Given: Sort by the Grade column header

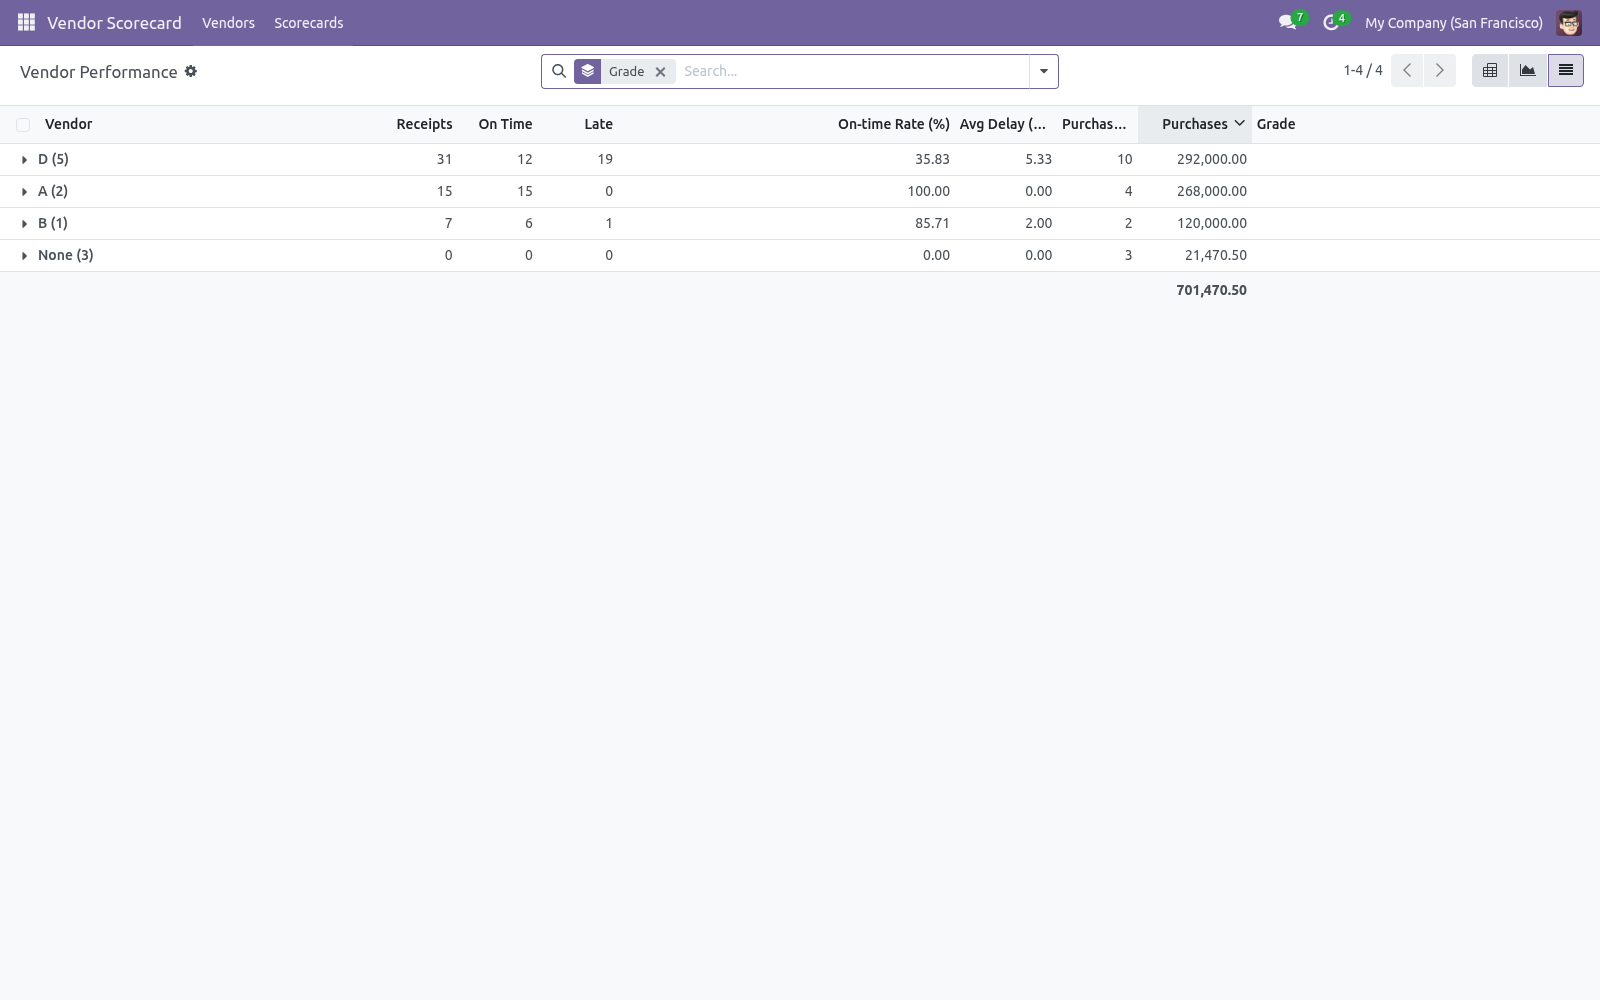Looking at the screenshot, I should 1276,124.
